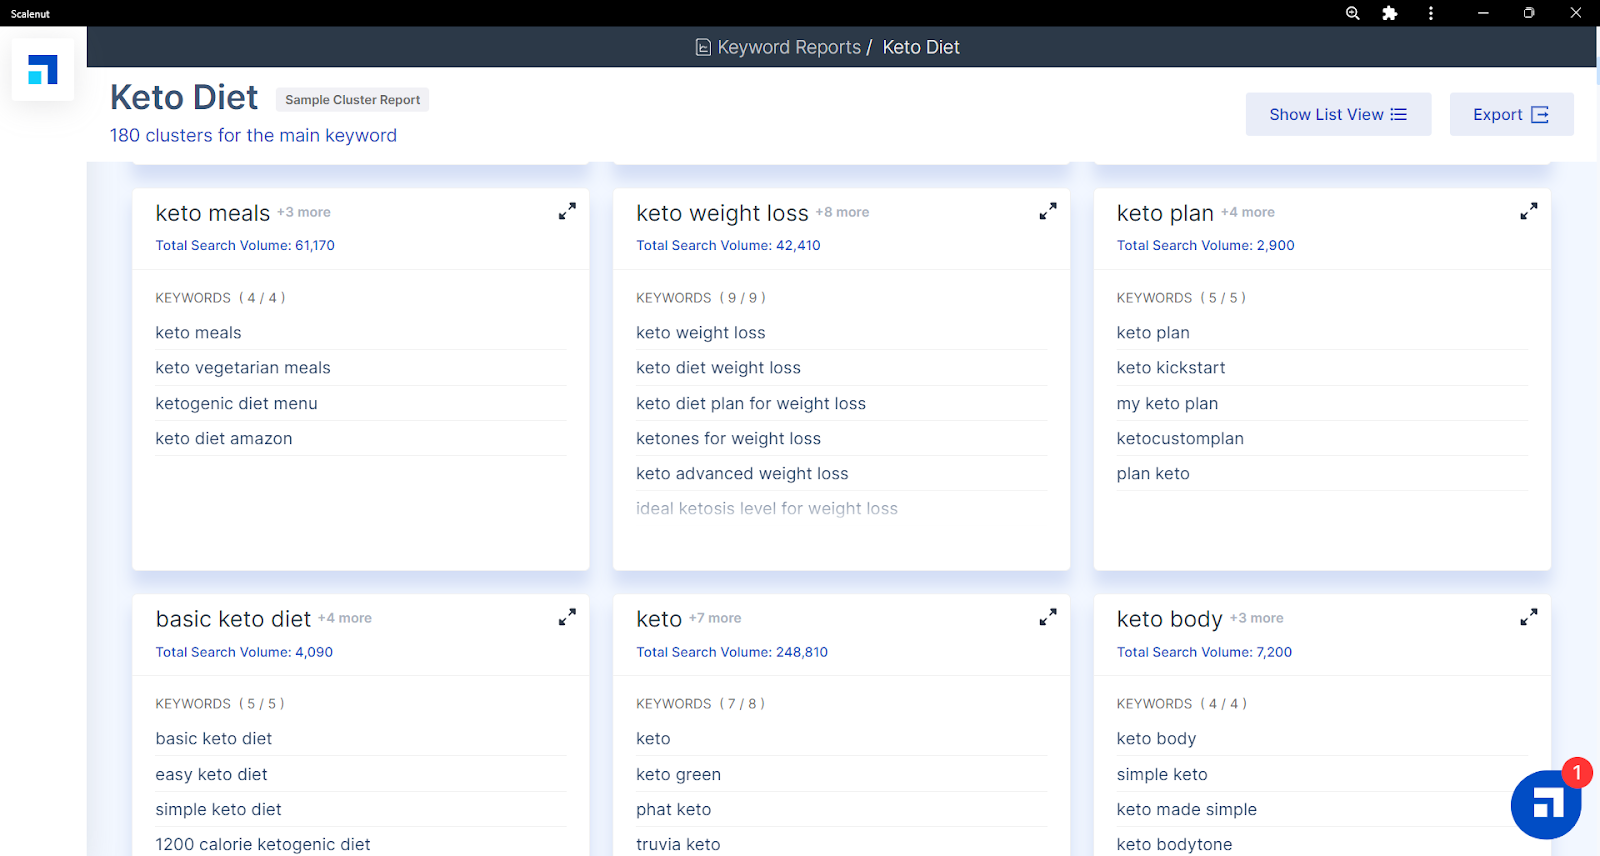The width and height of the screenshot is (1600, 856).
Task: Click the Sample Cluster Report badge
Action: (352, 100)
